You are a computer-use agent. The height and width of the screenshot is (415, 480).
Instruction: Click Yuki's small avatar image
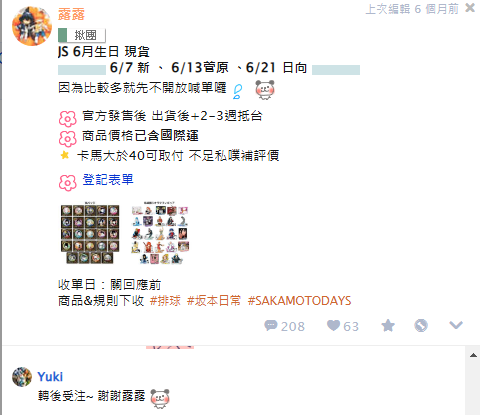click(x=22, y=377)
